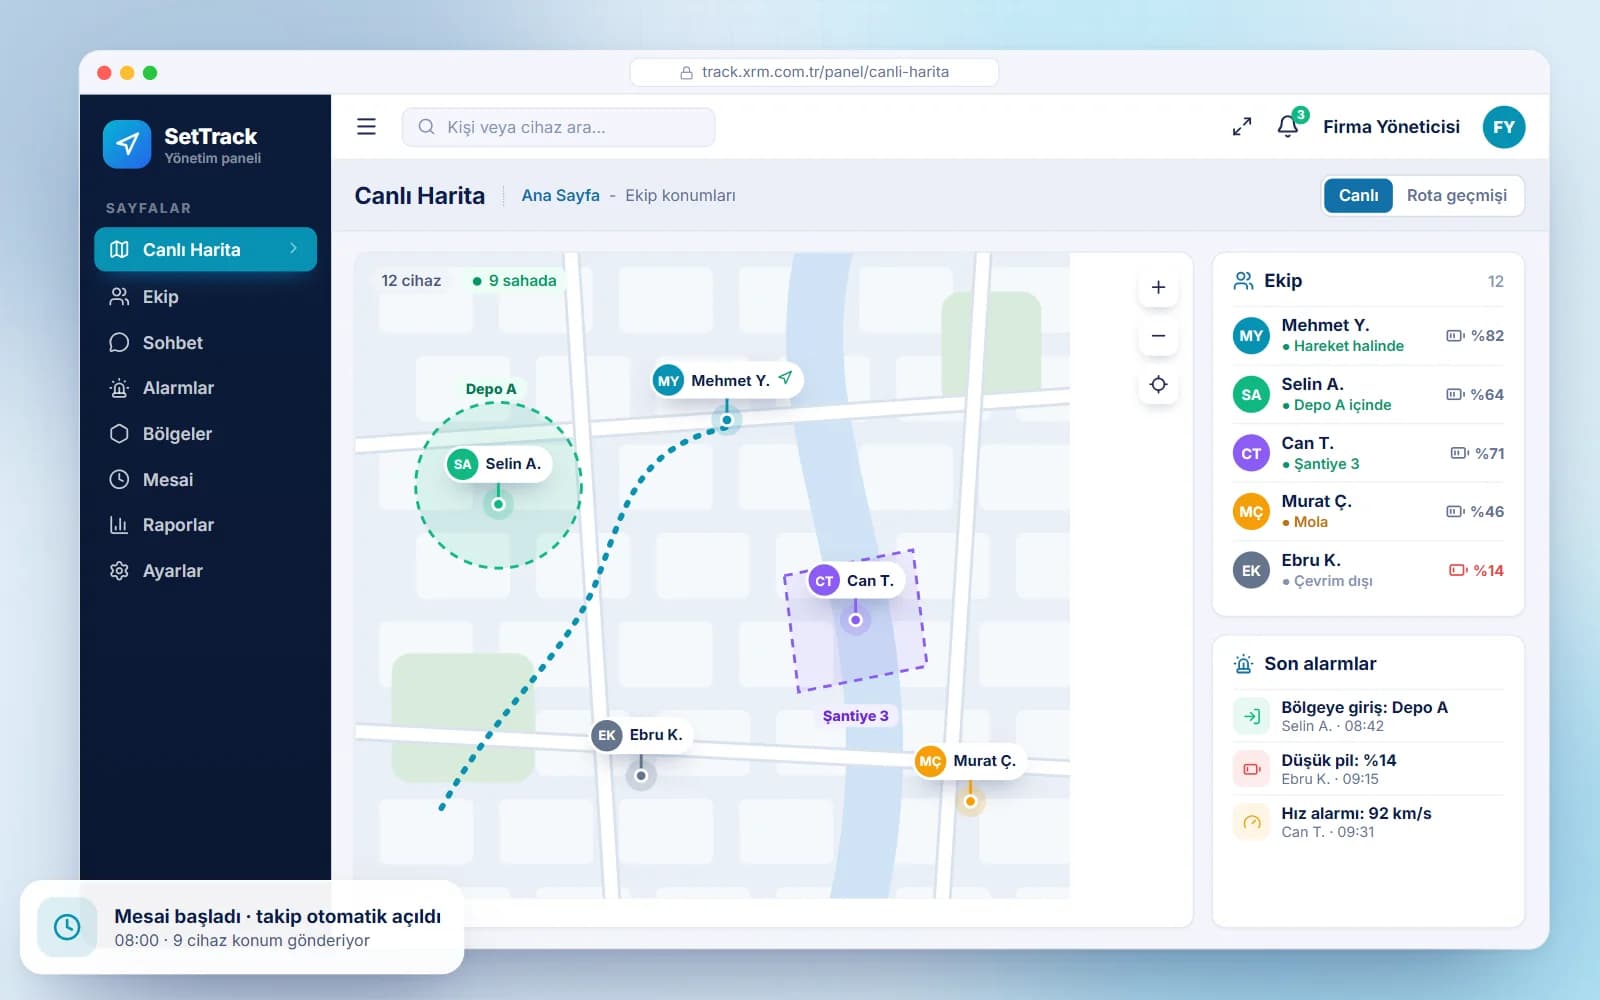This screenshot has width=1600, height=1000.
Task: Select Murat Ç. in the Ekip list
Action: coord(1368,511)
